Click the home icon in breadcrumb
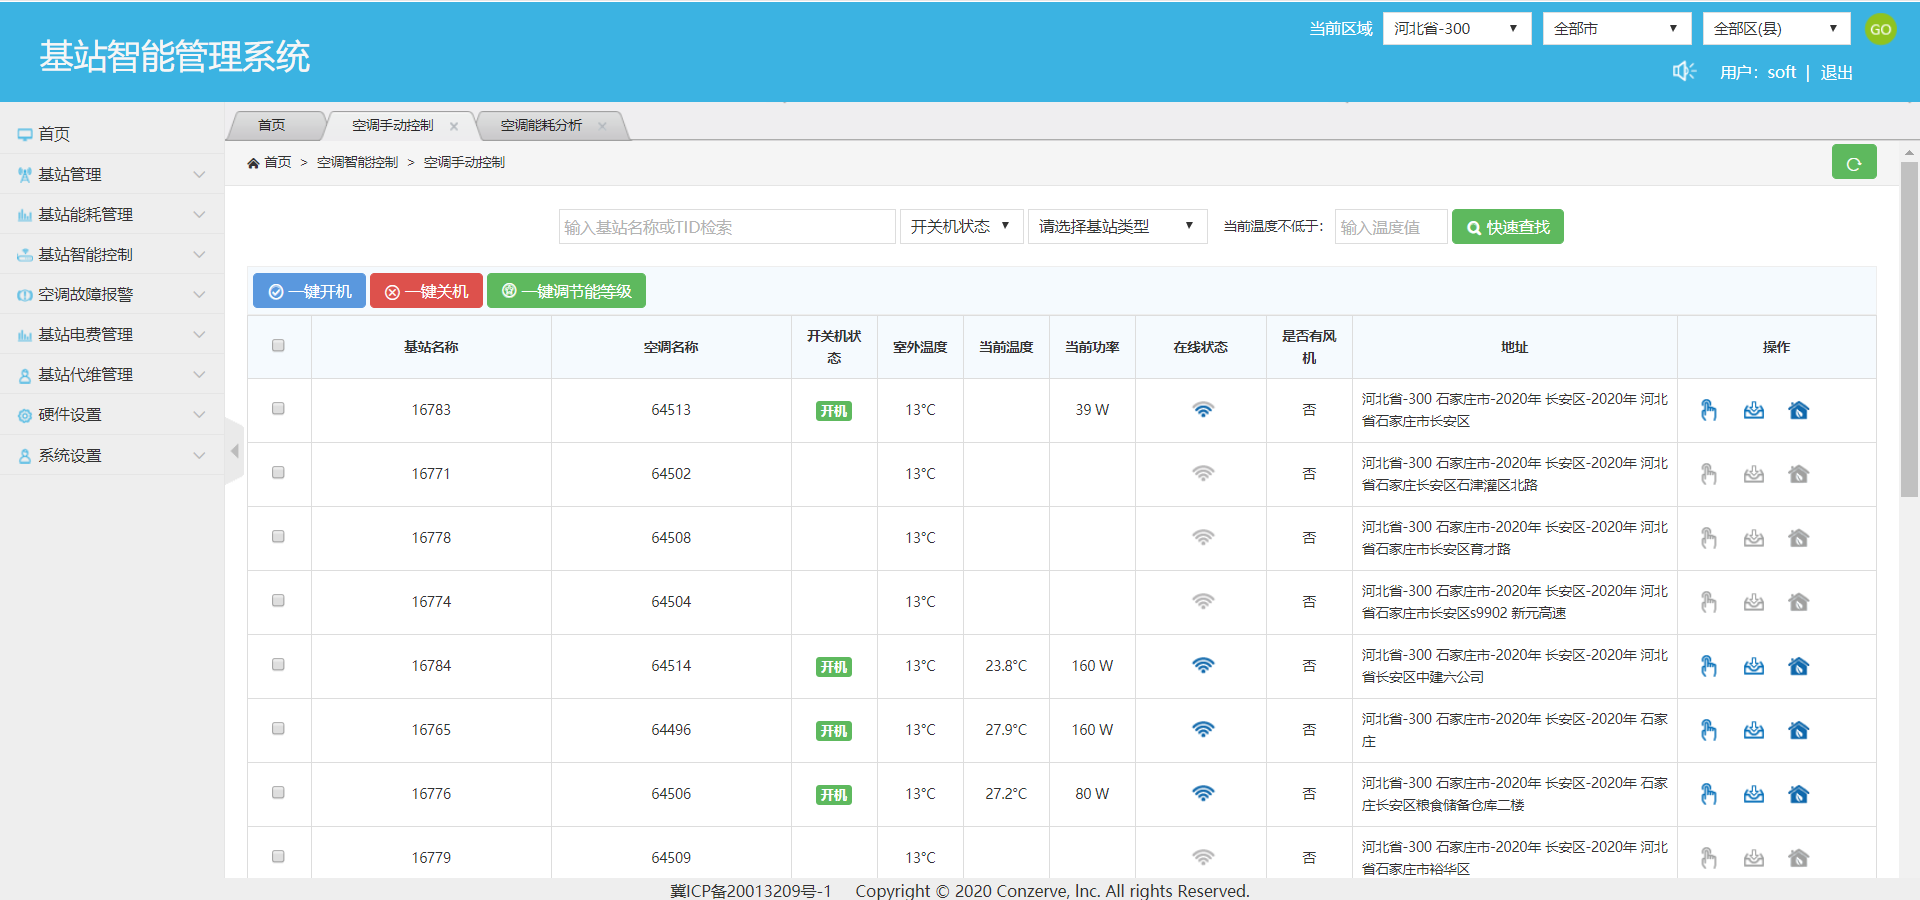1920x900 pixels. pyautogui.click(x=253, y=162)
